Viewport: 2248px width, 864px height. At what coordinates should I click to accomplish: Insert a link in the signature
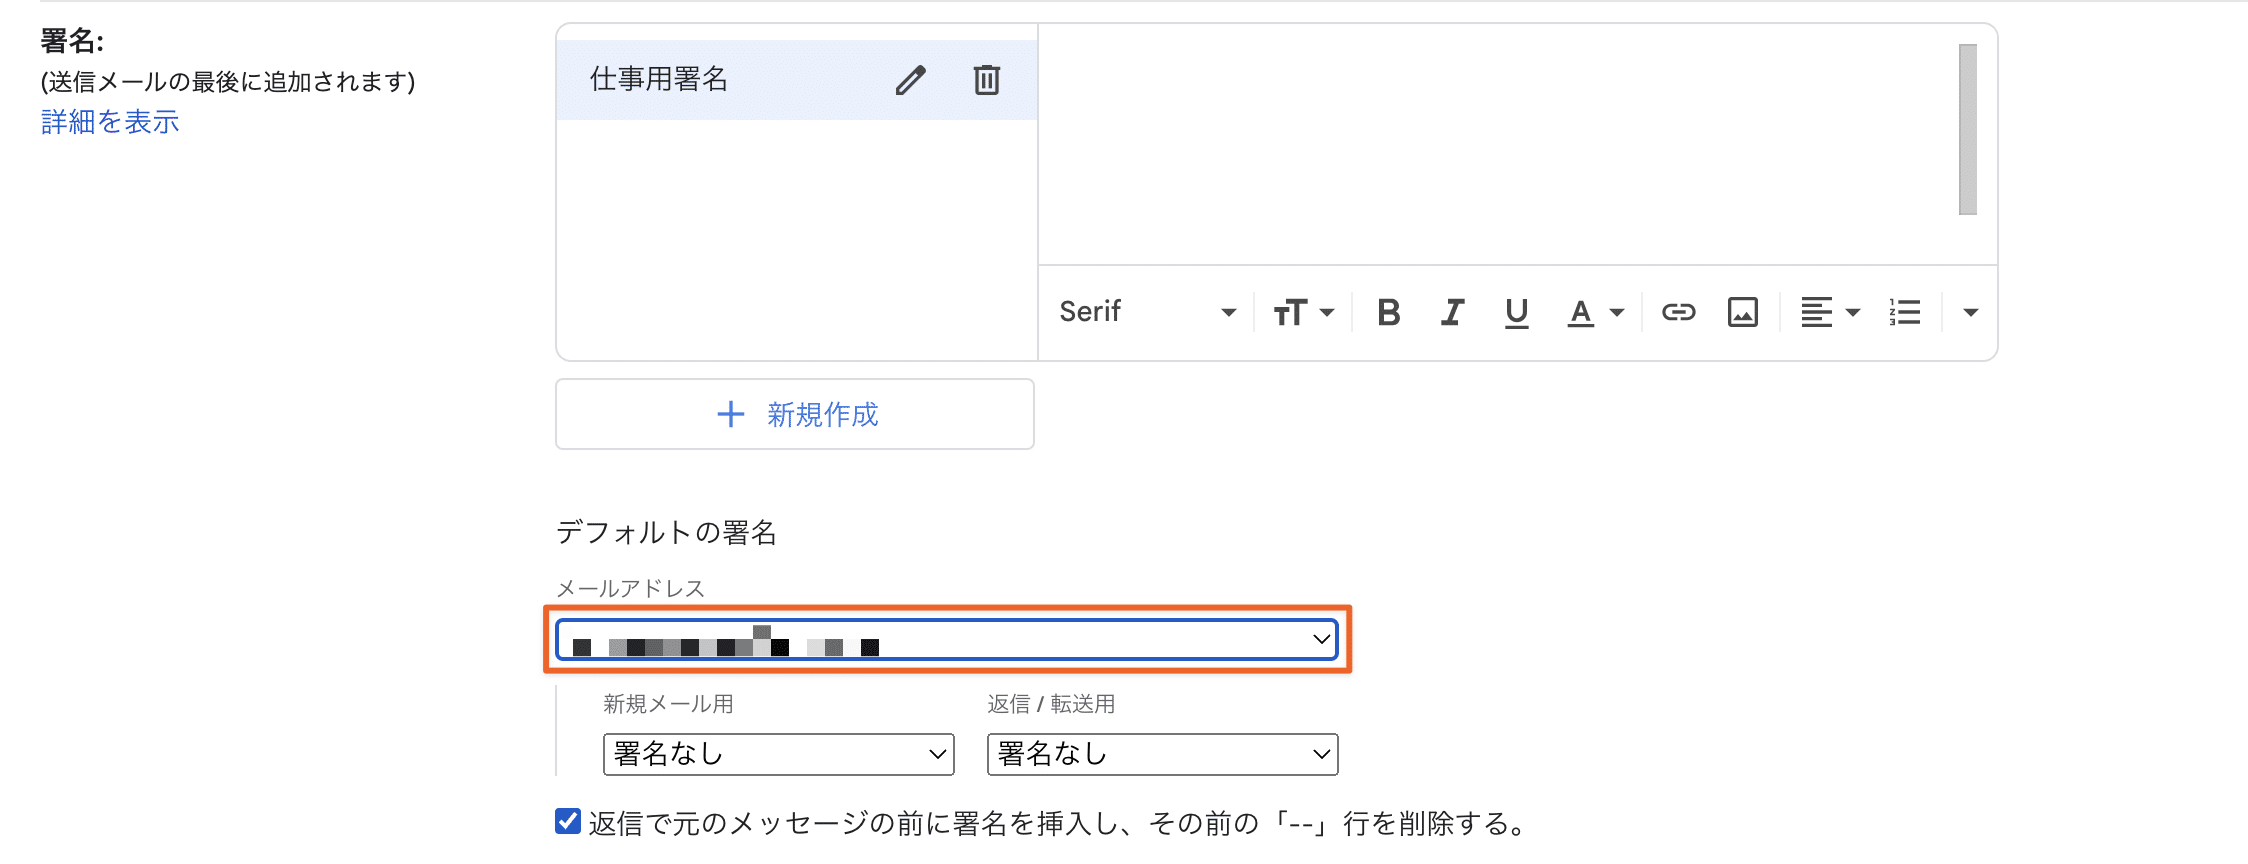pos(1678,313)
